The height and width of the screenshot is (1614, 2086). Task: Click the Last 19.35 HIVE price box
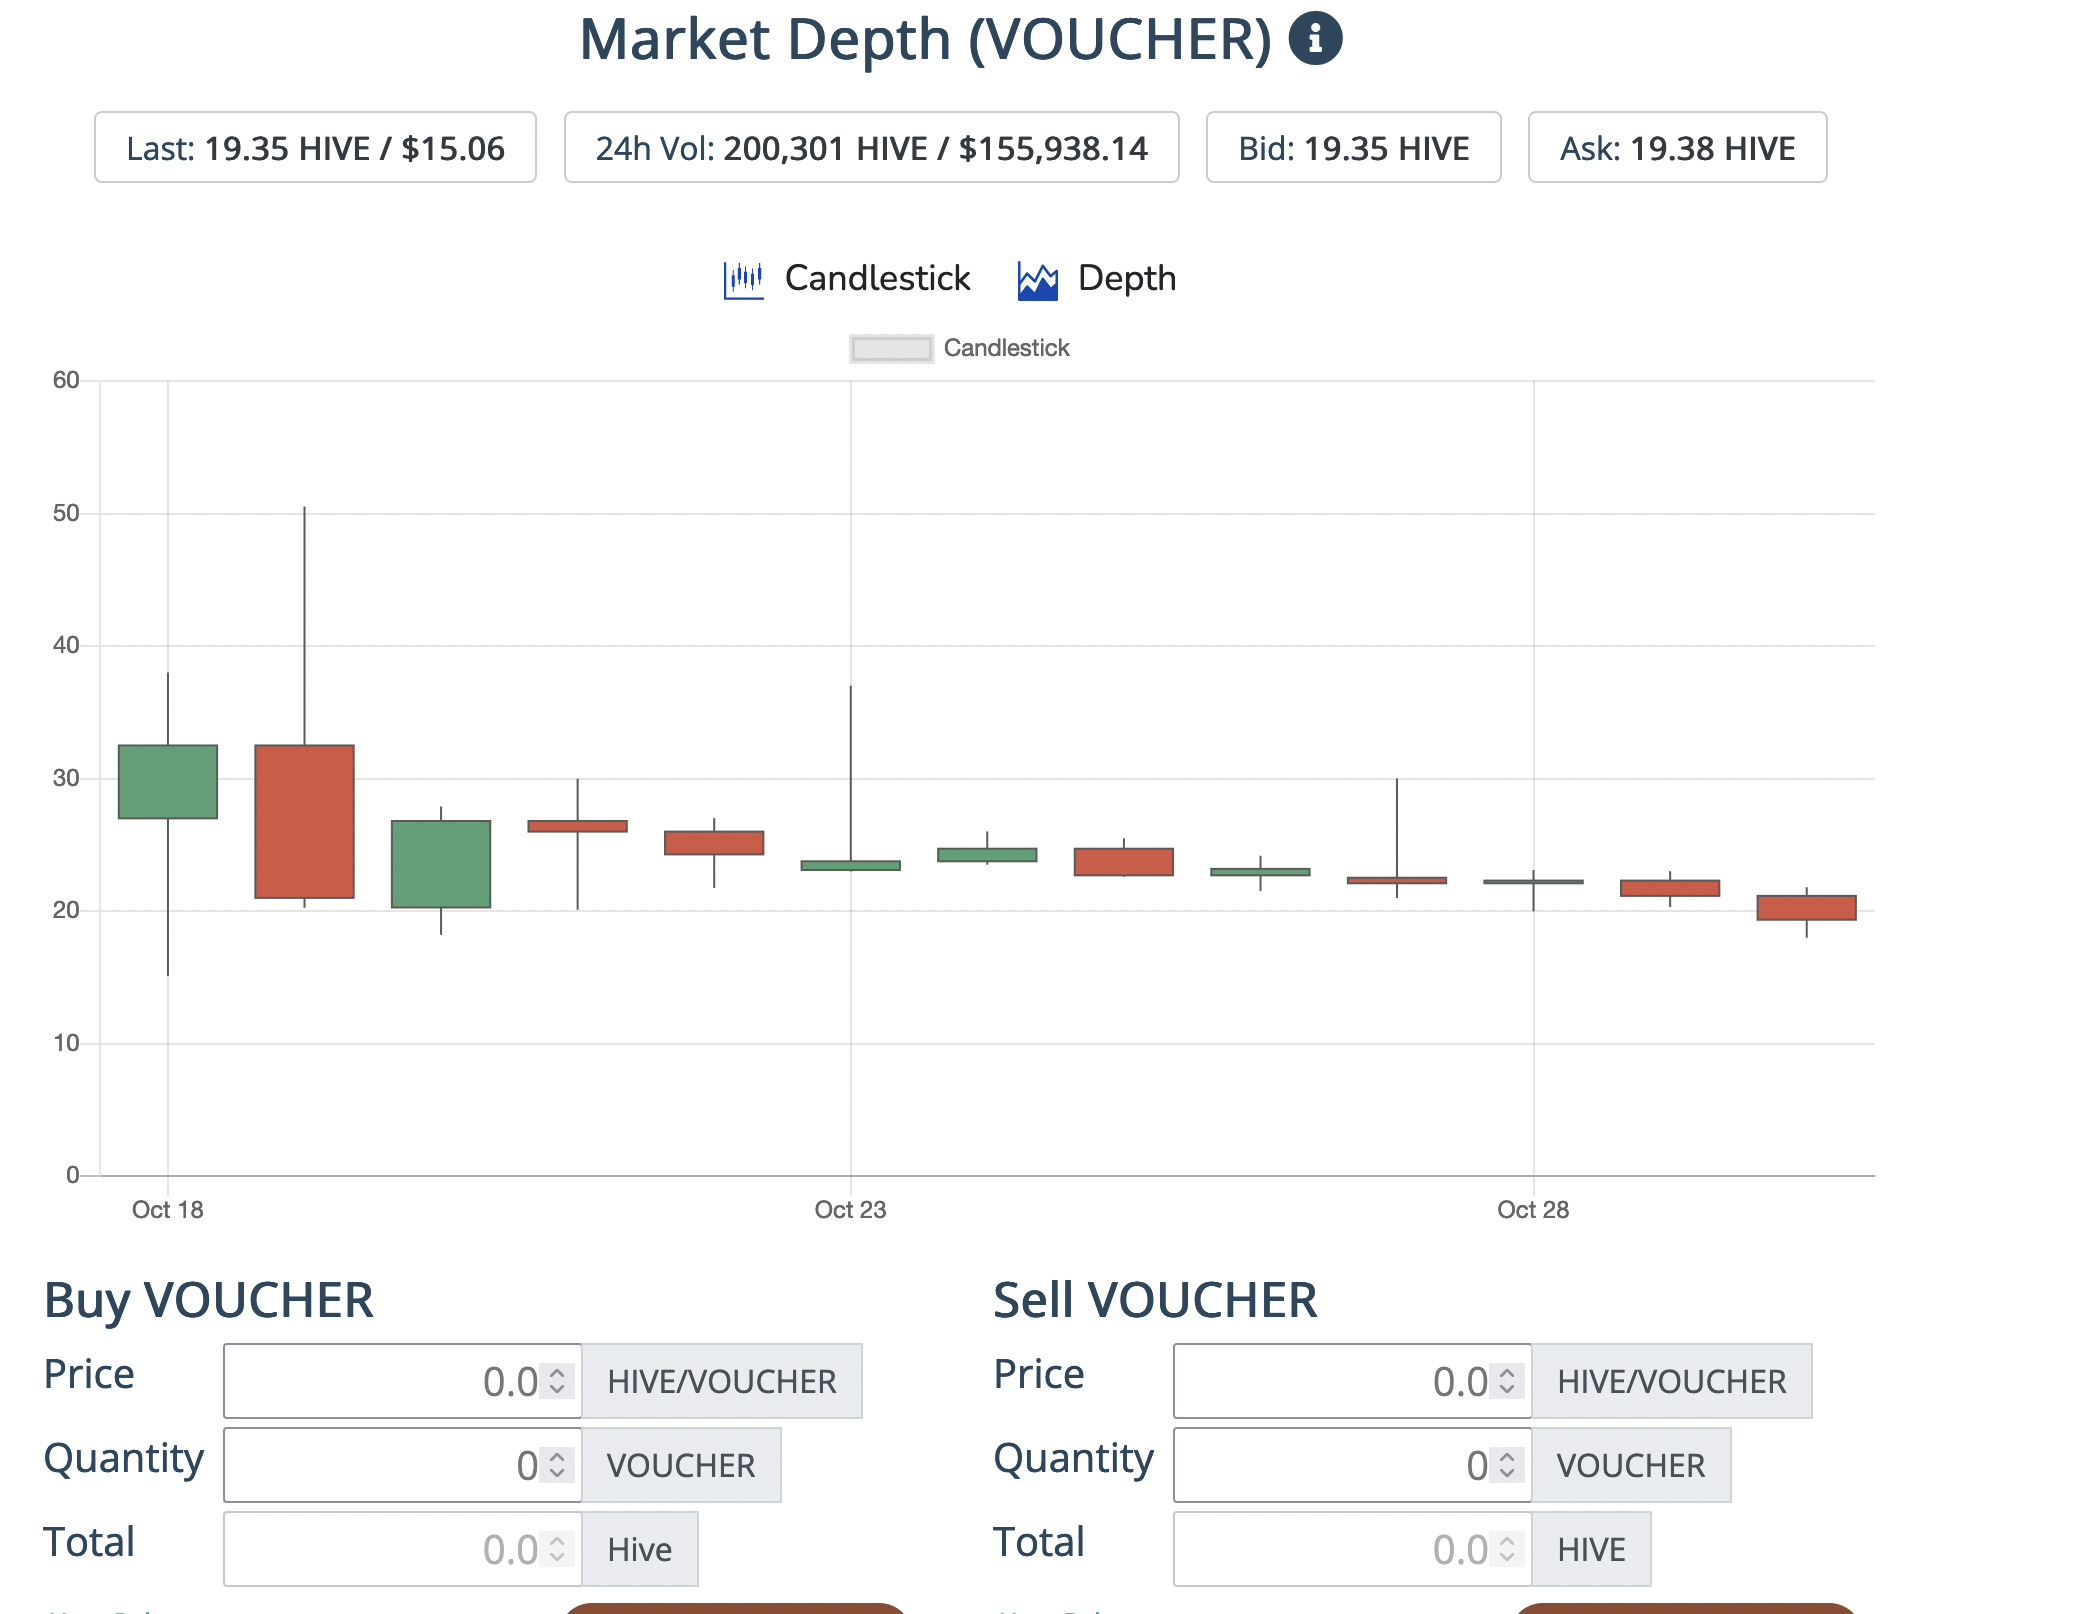pyautogui.click(x=315, y=147)
